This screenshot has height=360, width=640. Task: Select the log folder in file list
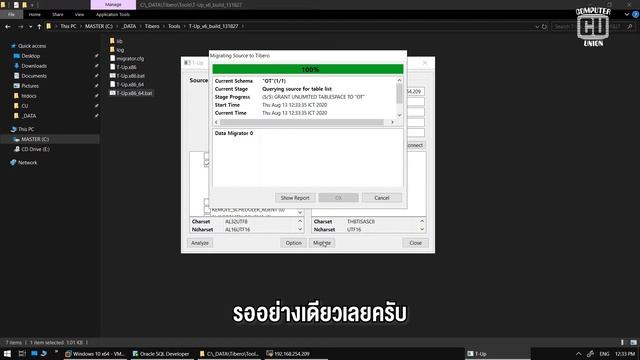(117, 50)
